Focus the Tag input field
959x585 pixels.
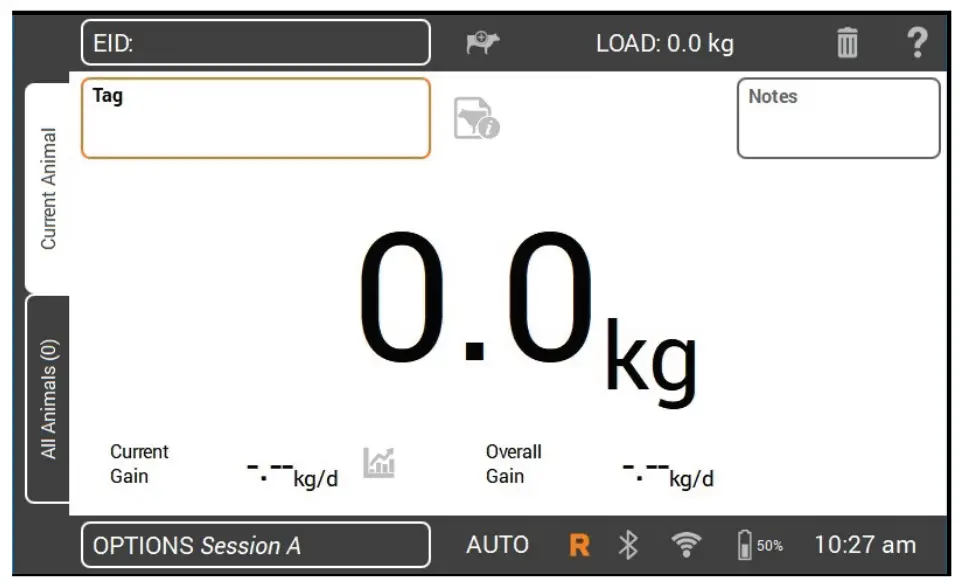256,118
